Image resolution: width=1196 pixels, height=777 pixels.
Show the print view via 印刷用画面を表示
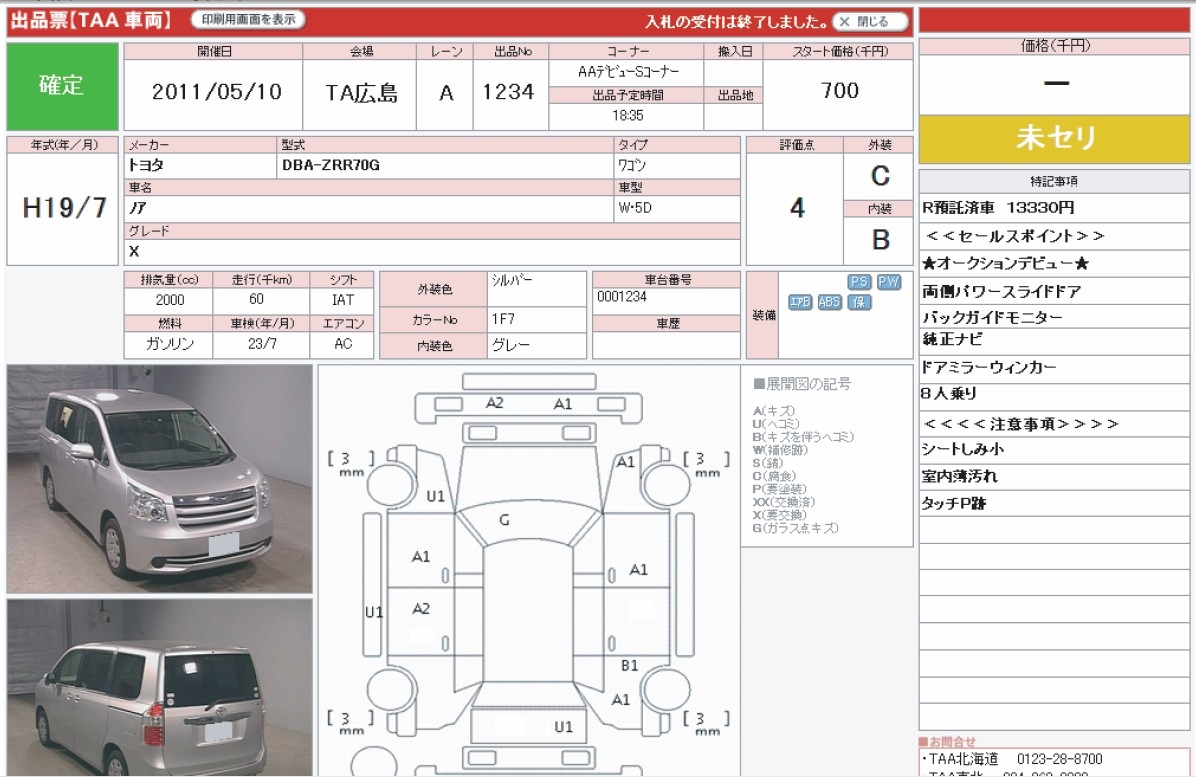point(249,20)
